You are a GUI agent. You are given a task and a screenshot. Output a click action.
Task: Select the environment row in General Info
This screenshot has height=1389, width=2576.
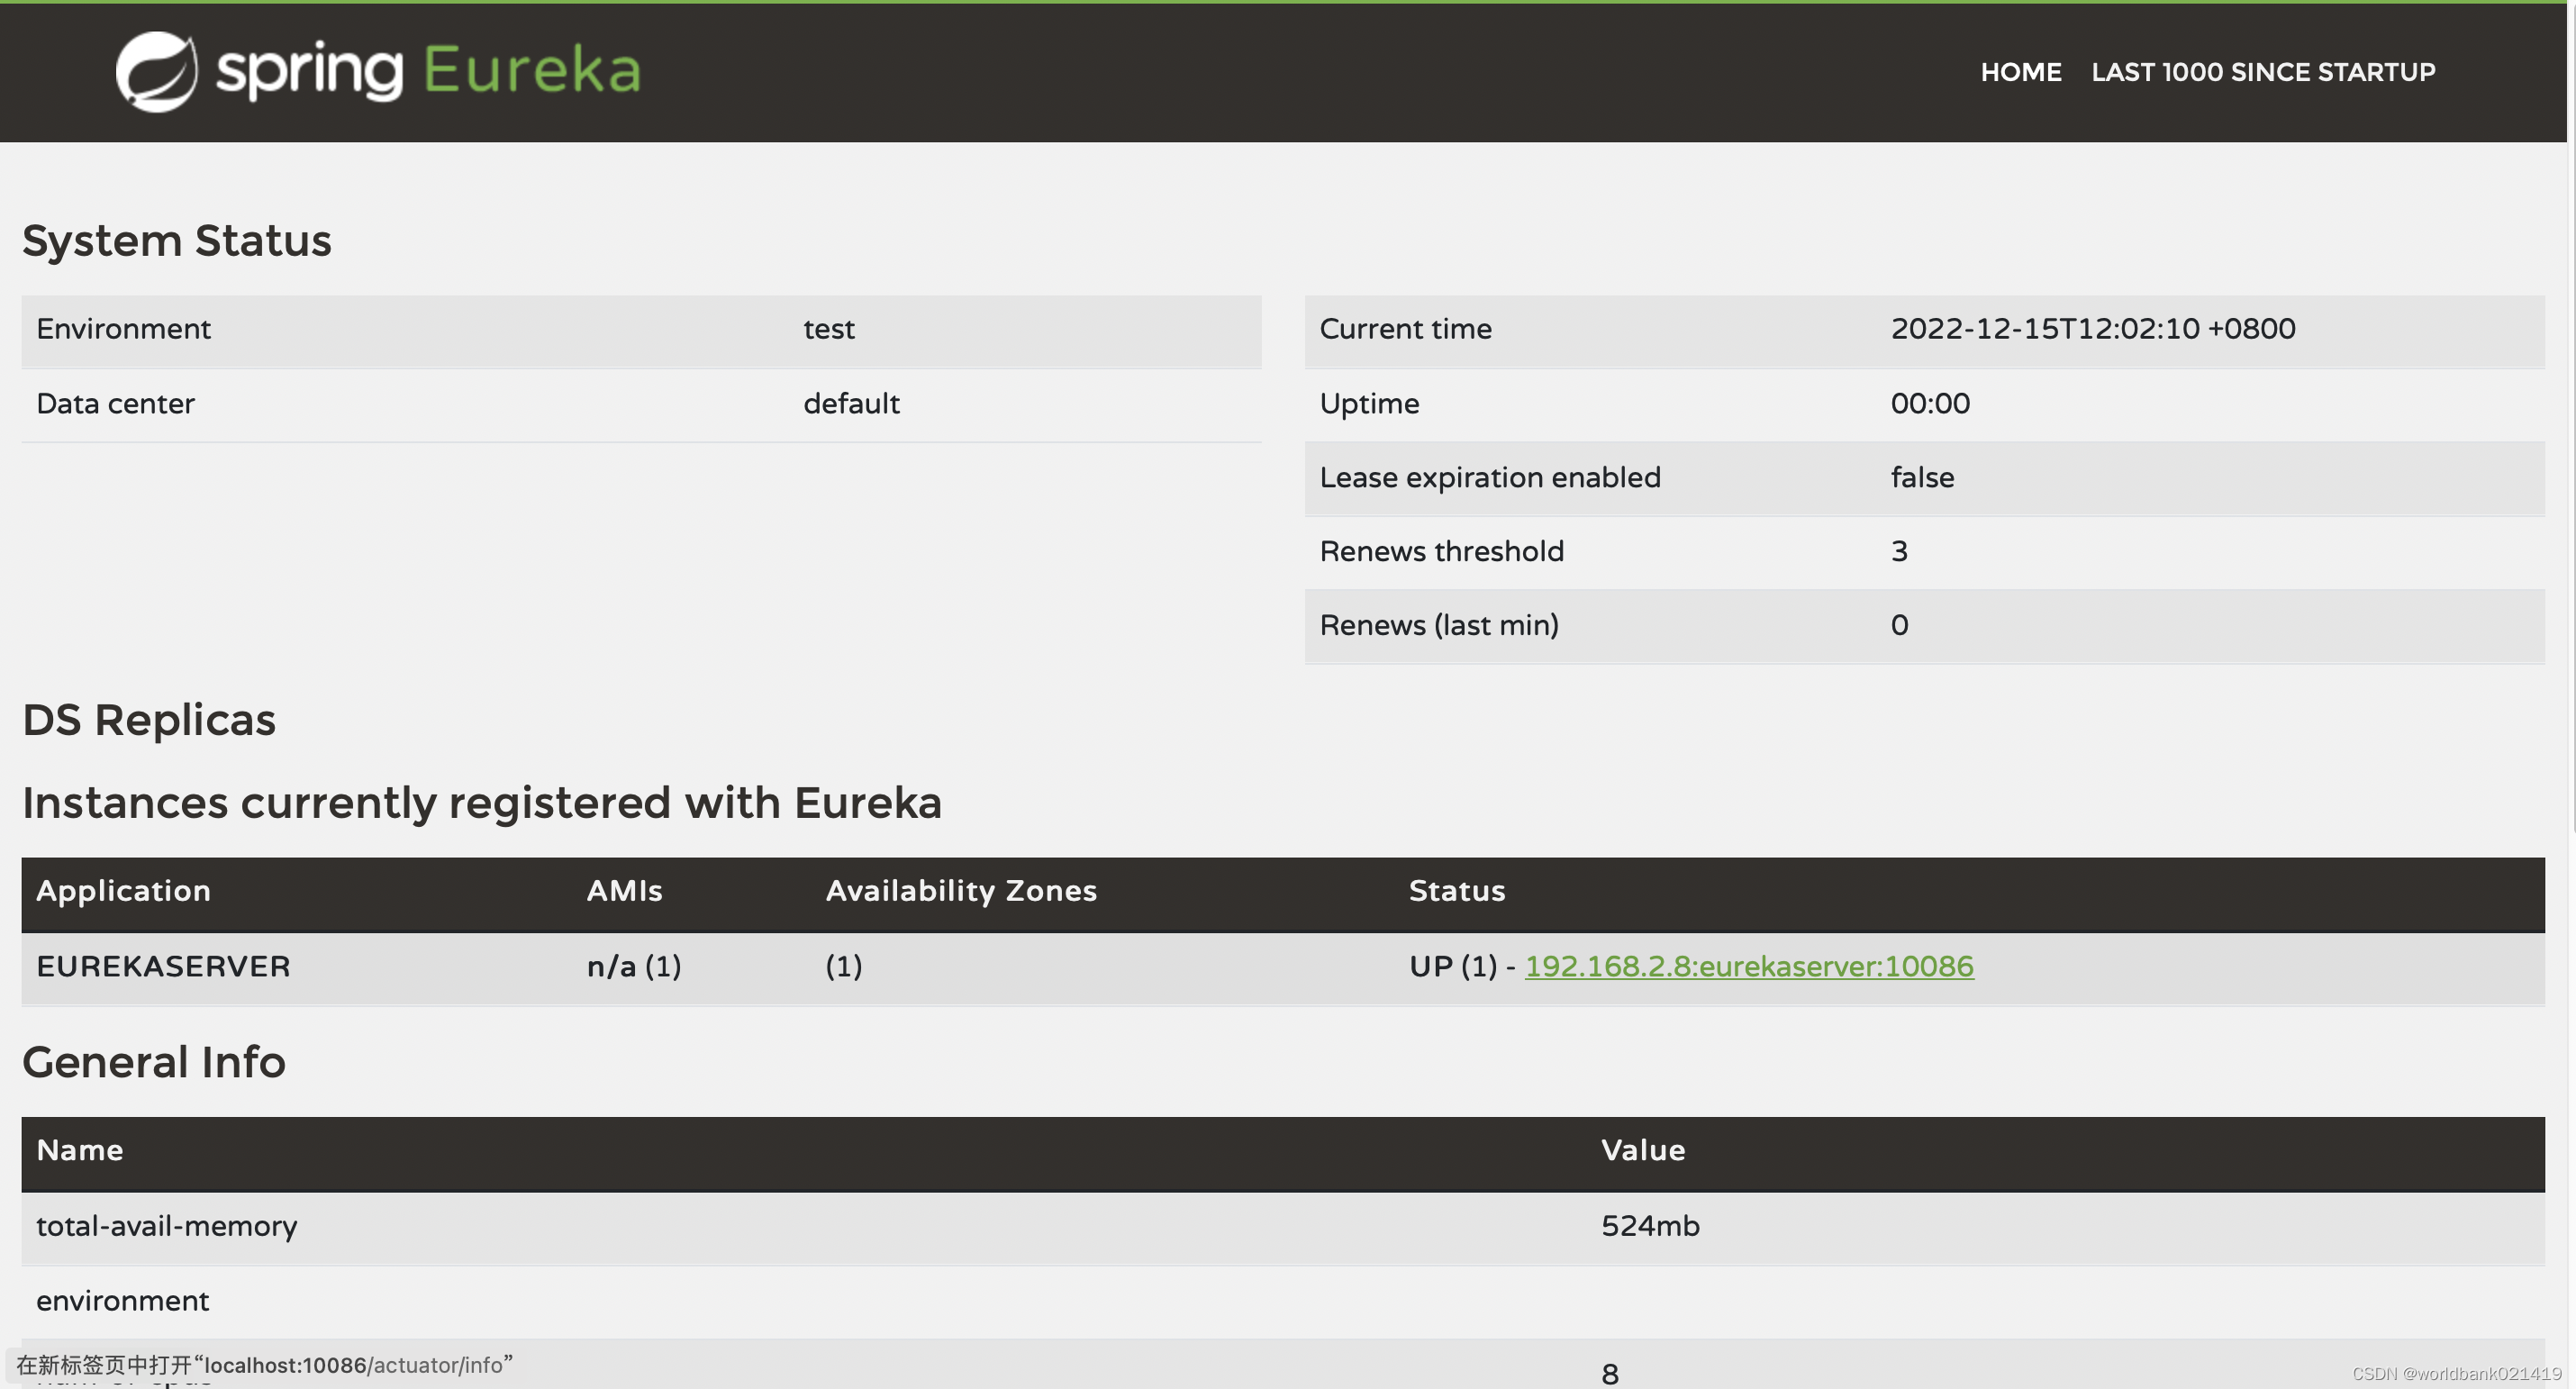[1283, 1301]
